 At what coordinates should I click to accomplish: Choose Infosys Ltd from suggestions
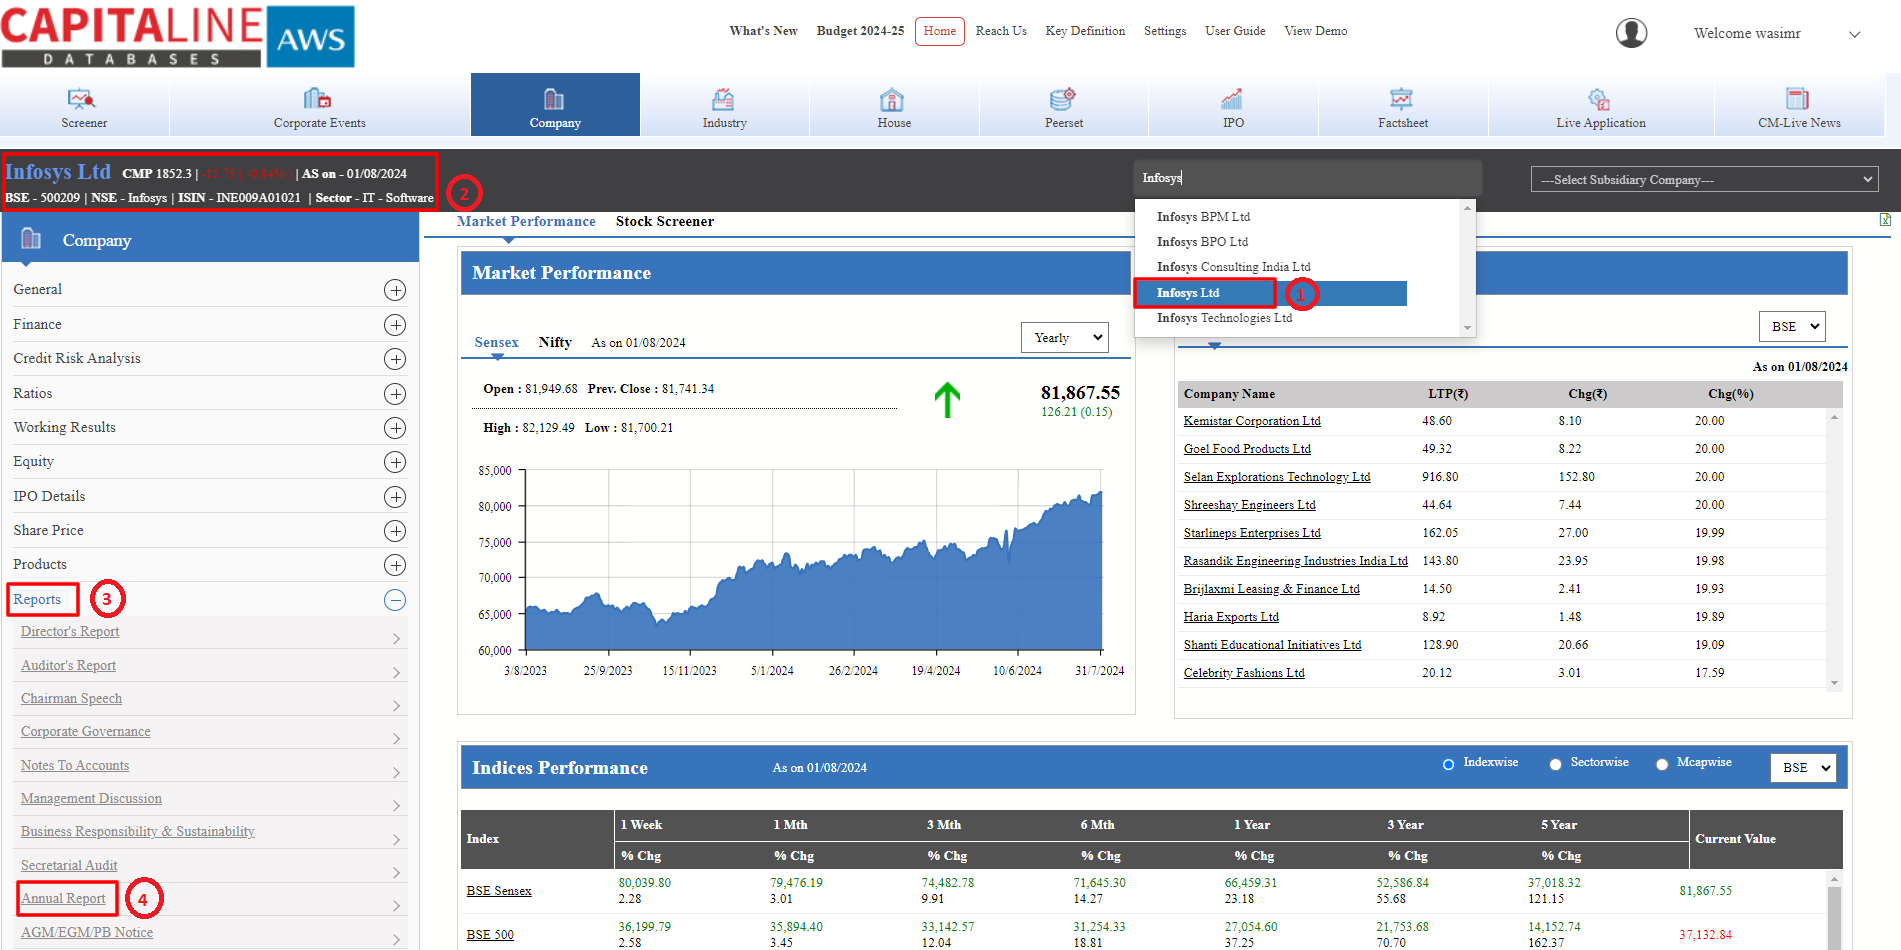(x=1270, y=293)
